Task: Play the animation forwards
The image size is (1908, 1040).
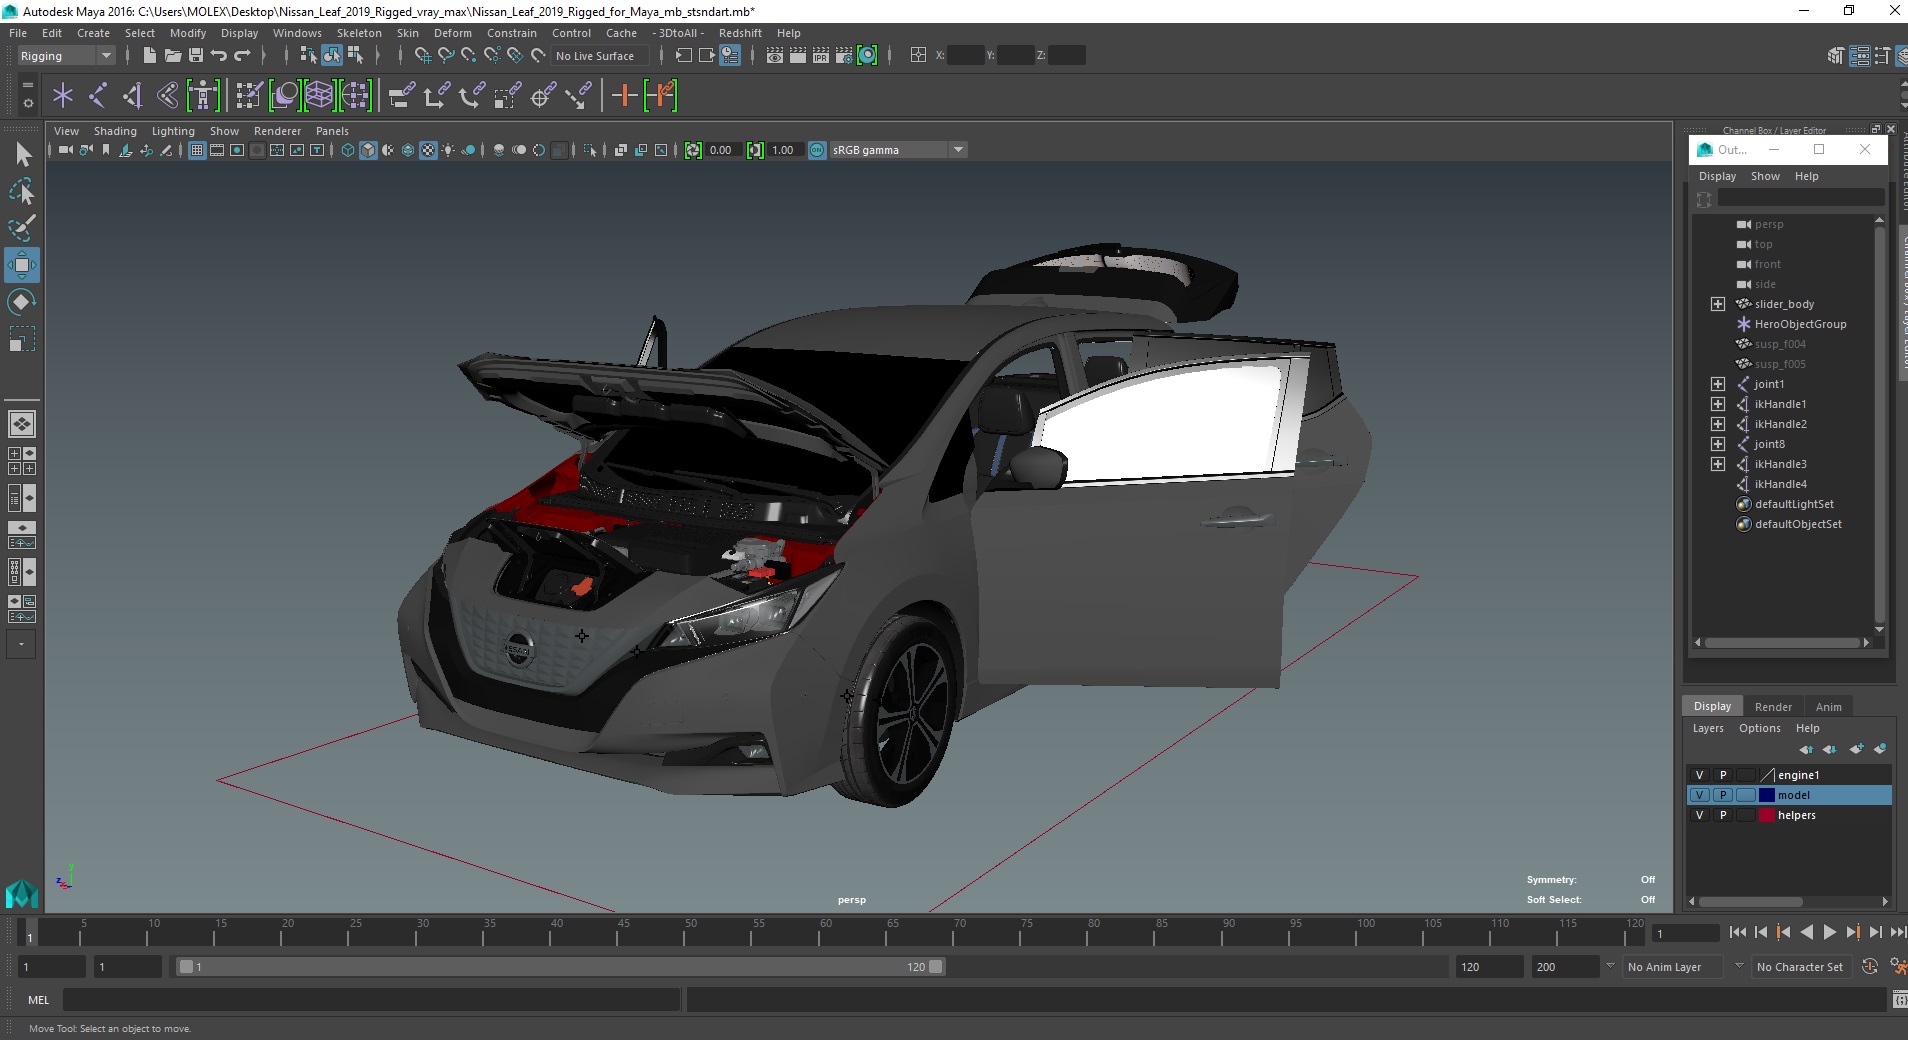Action: pos(1829,932)
